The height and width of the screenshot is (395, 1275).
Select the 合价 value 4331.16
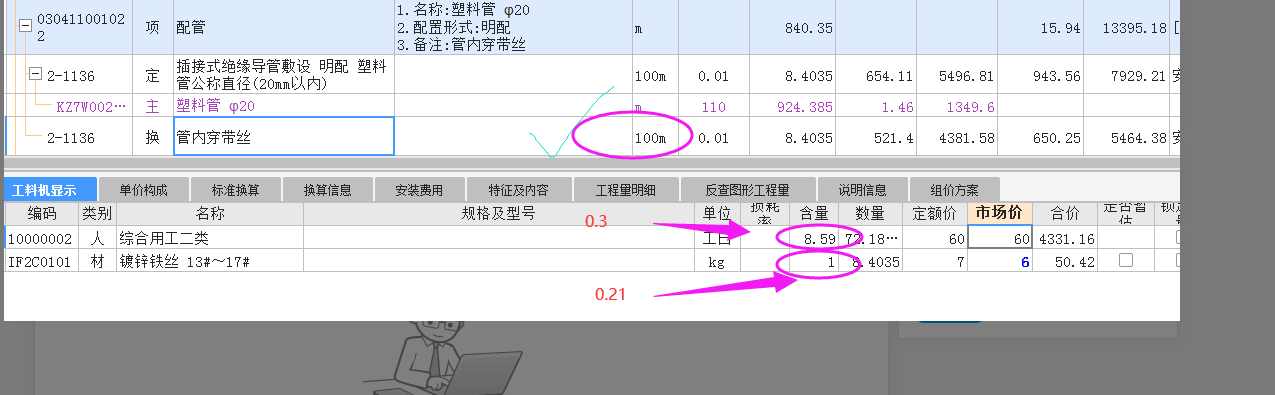[1065, 238]
